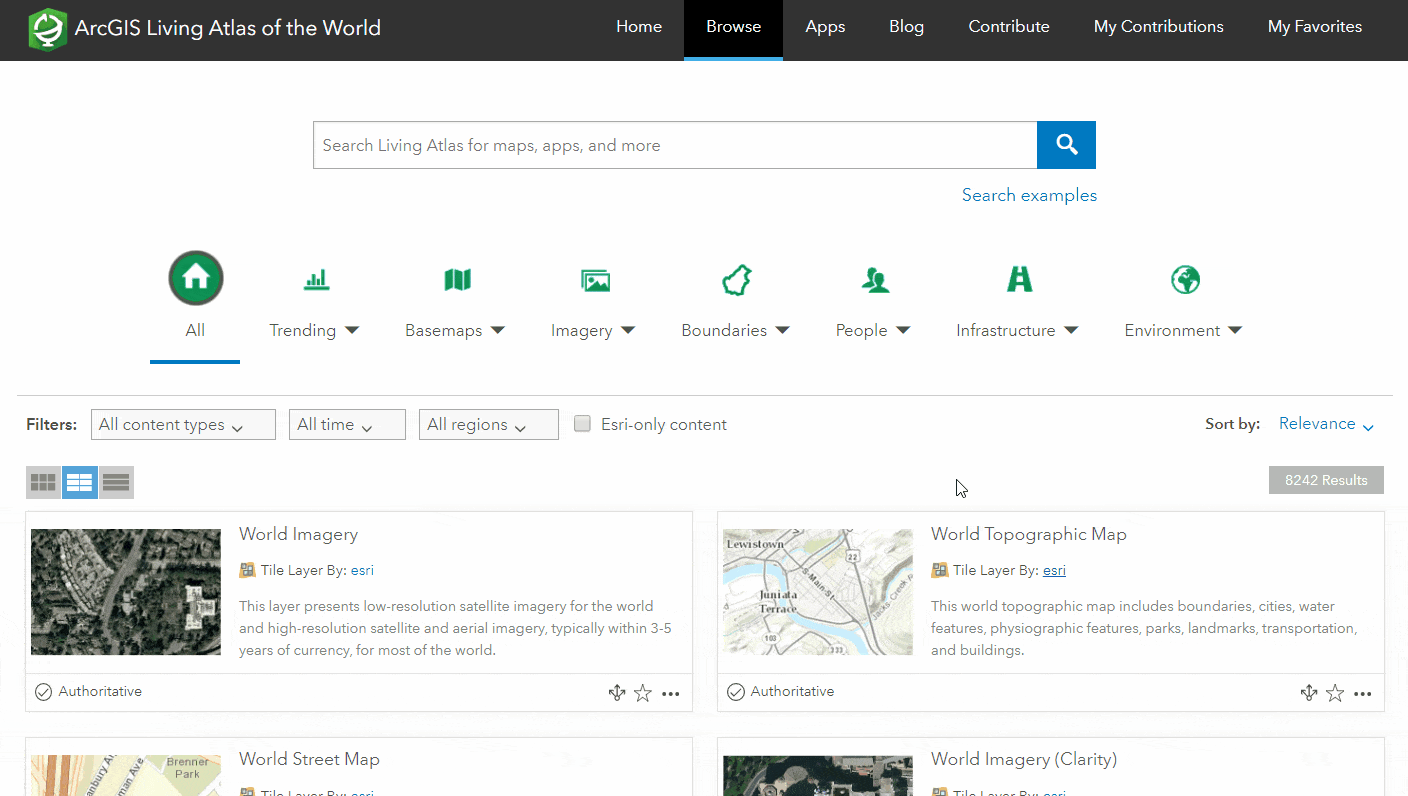Expand the All regions filter
1408x796 pixels.
[x=489, y=424]
